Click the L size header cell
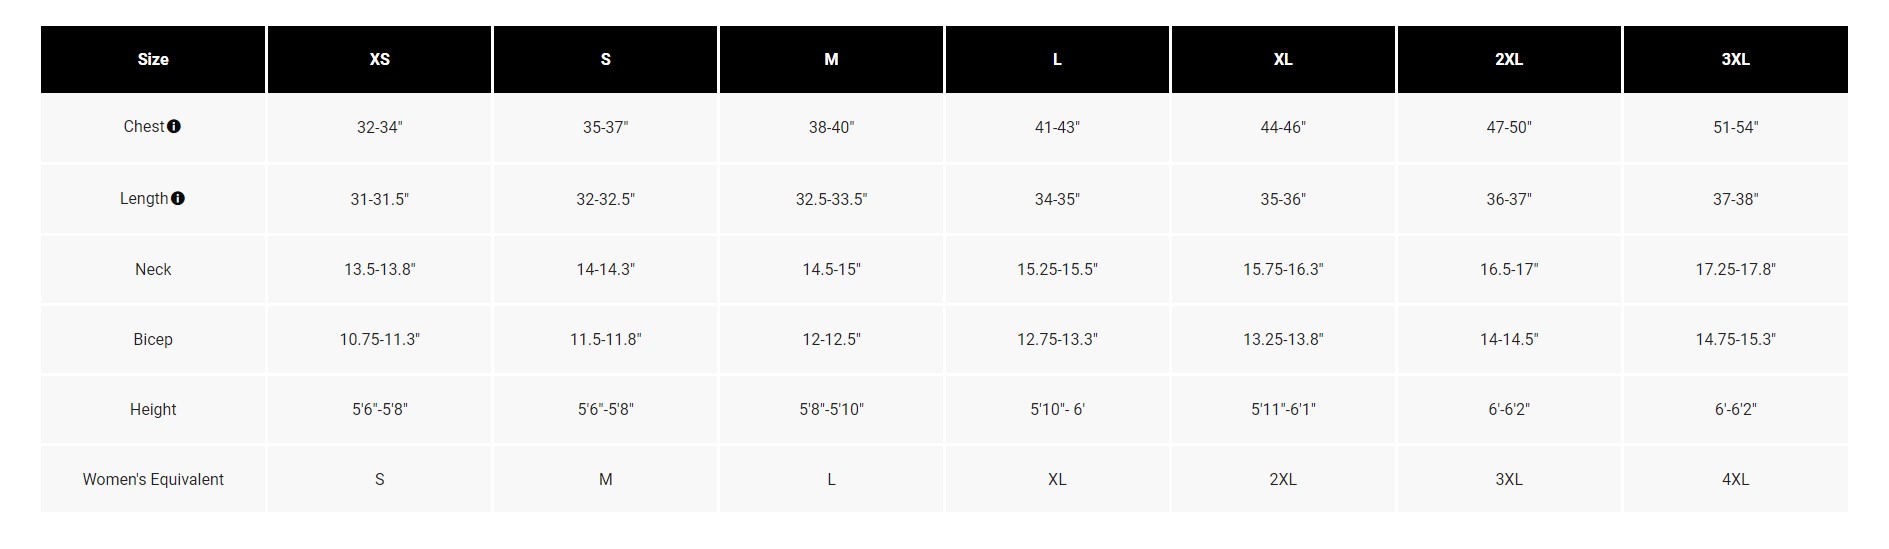 click(x=1057, y=60)
